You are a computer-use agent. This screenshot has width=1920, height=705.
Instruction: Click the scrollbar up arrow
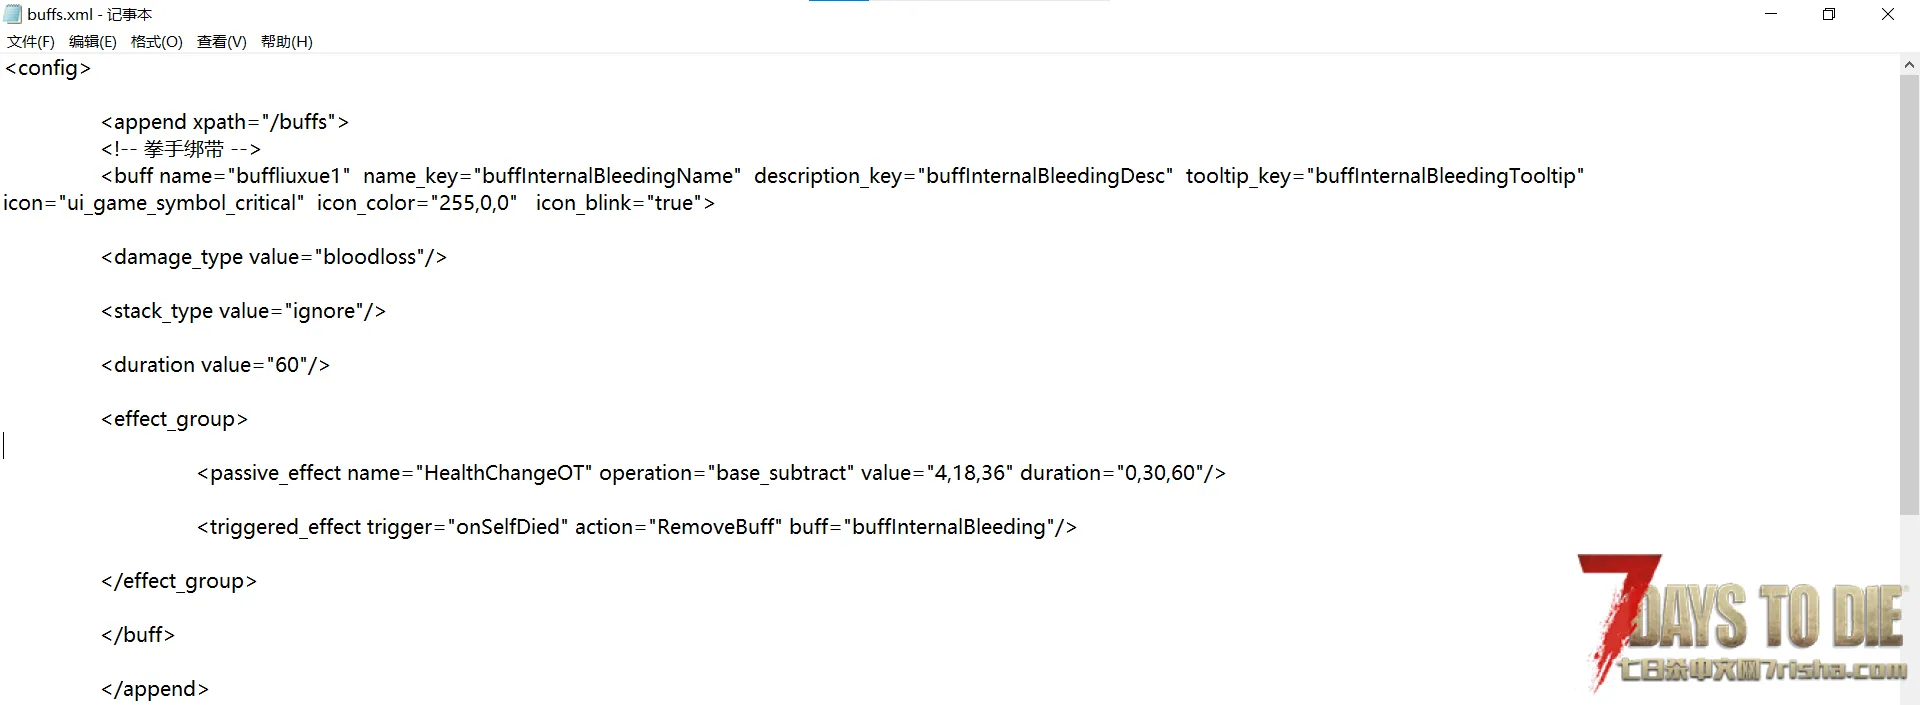tap(1909, 65)
